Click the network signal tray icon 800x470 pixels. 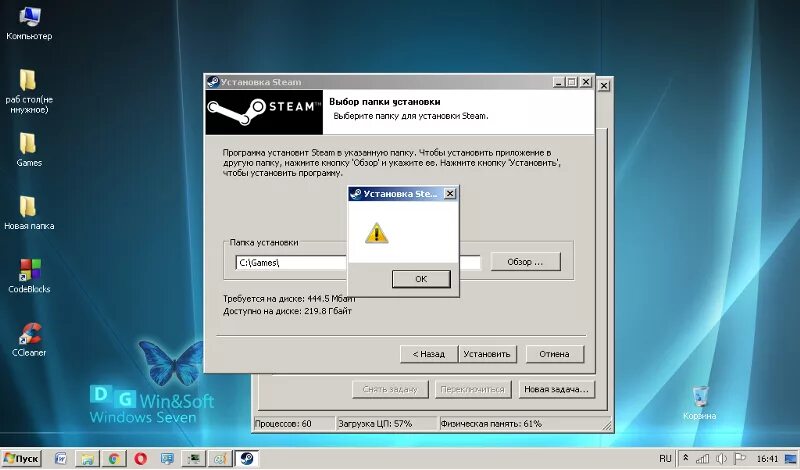pyautogui.click(x=703, y=459)
